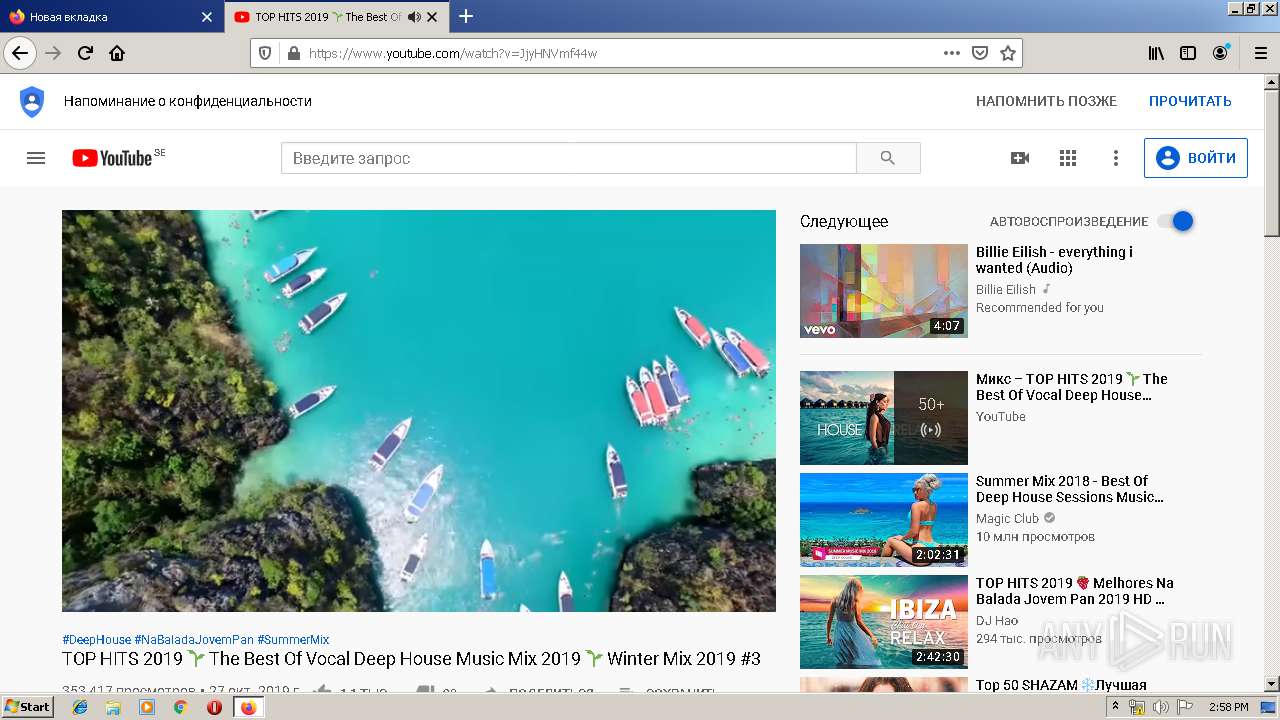Open Billie Eilish - everything i wanted title
Screen dimensions: 1280x720
point(1054,260)
